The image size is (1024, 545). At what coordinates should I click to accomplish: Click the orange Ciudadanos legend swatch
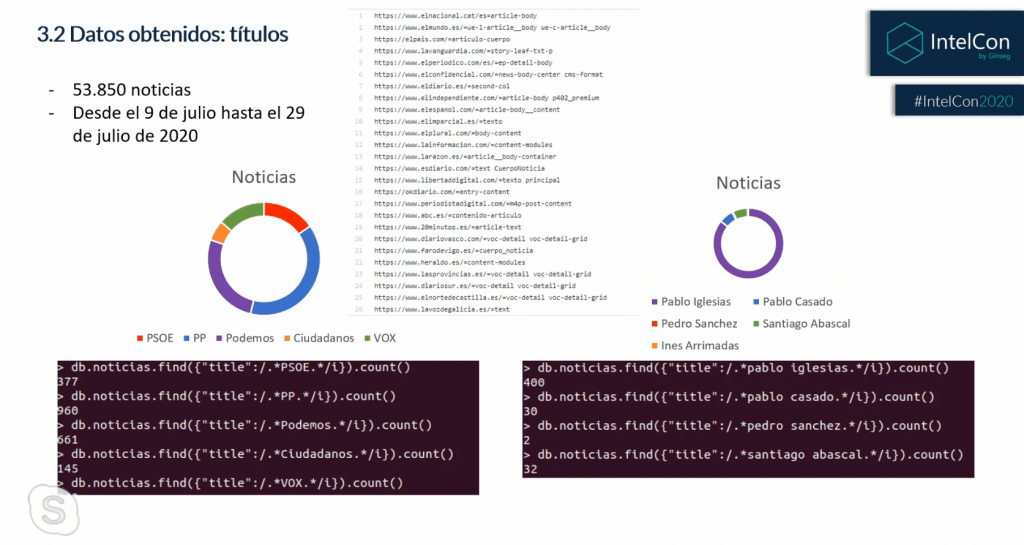pos(287,338)
